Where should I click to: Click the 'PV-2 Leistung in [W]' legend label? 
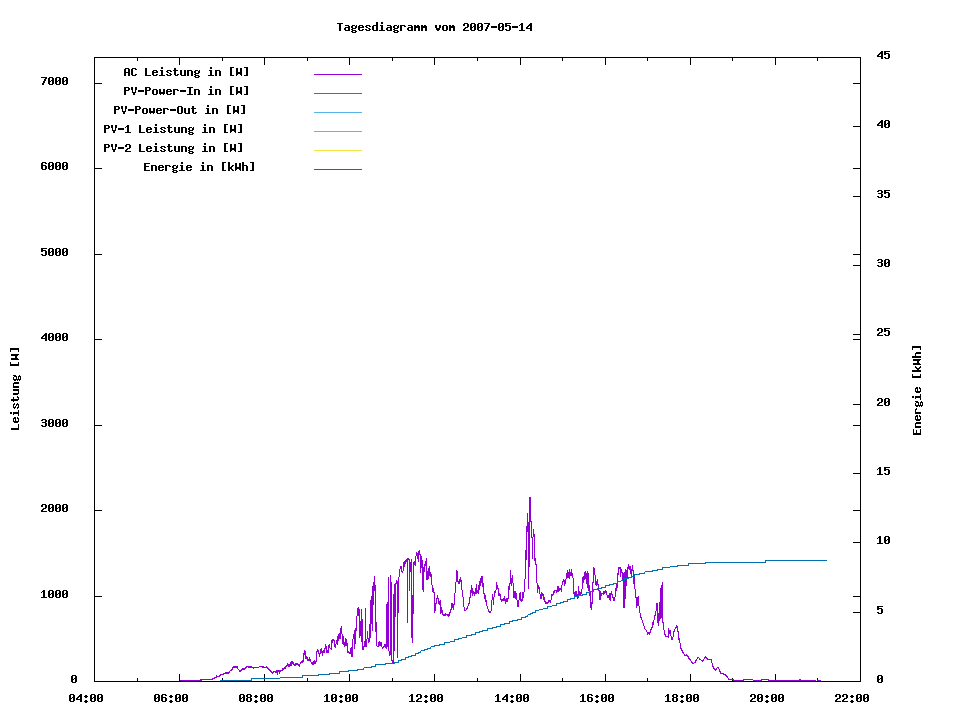(173, 148)
